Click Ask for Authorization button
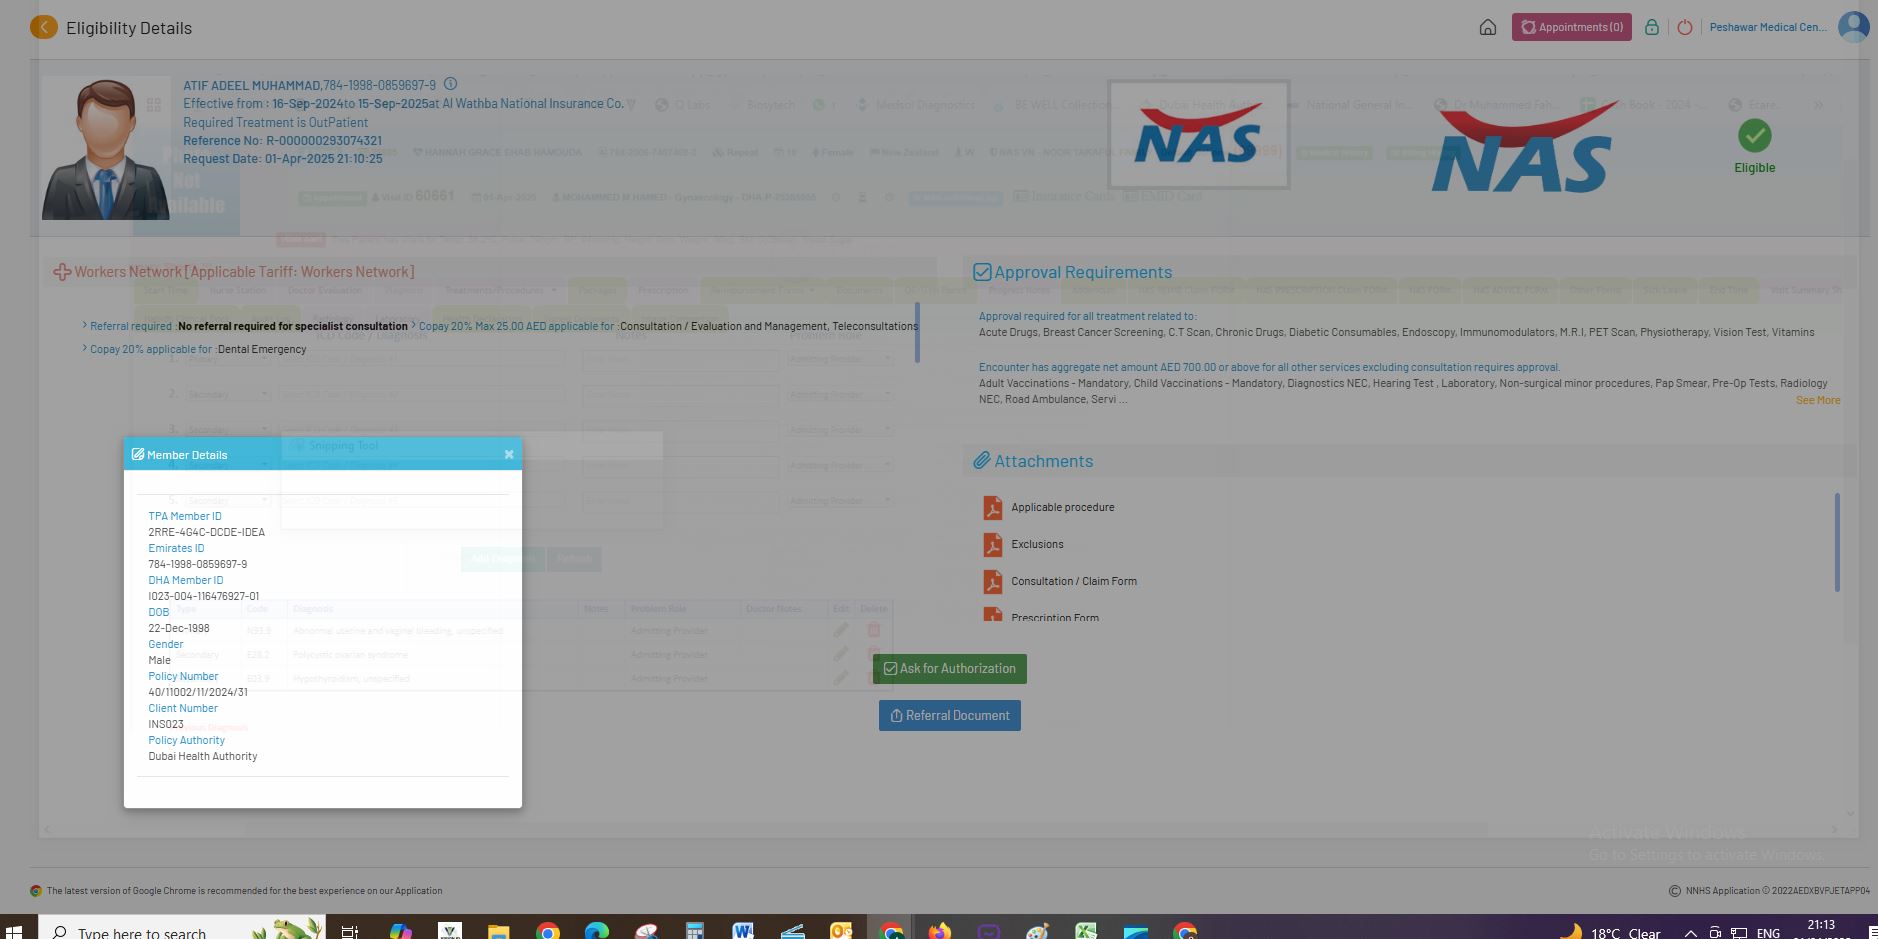The image size is (1878, 939). [950, 669]
